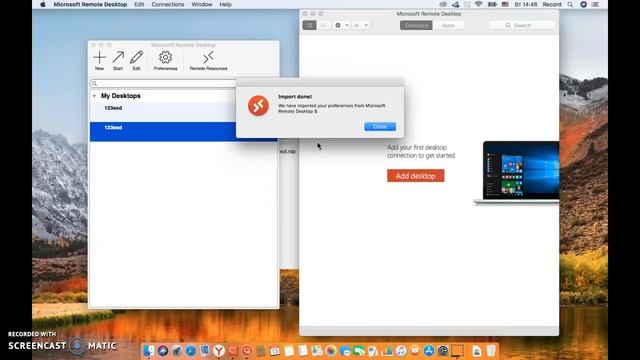The width and height of the screenshot is (640, 360).
Task: Open FaceTime from the Dock
Action: click(359, 350)
